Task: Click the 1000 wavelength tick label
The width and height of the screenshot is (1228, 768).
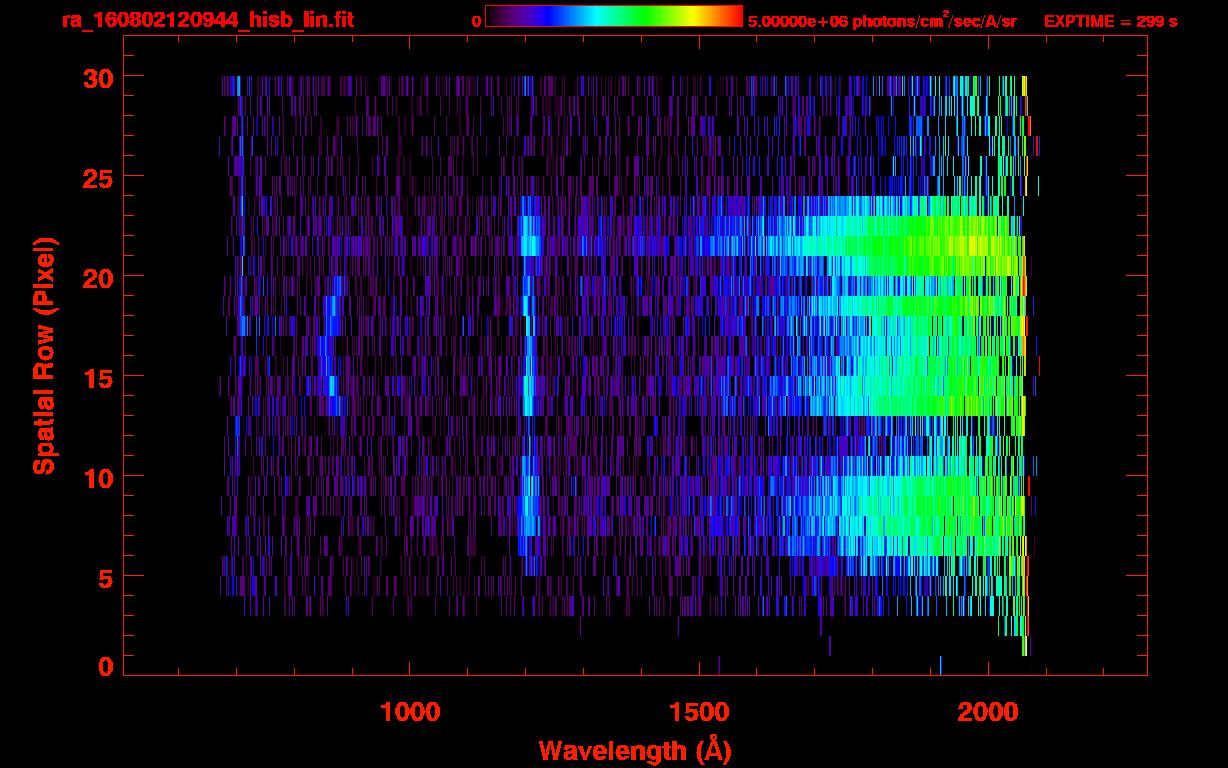Action: click(410, 712)
